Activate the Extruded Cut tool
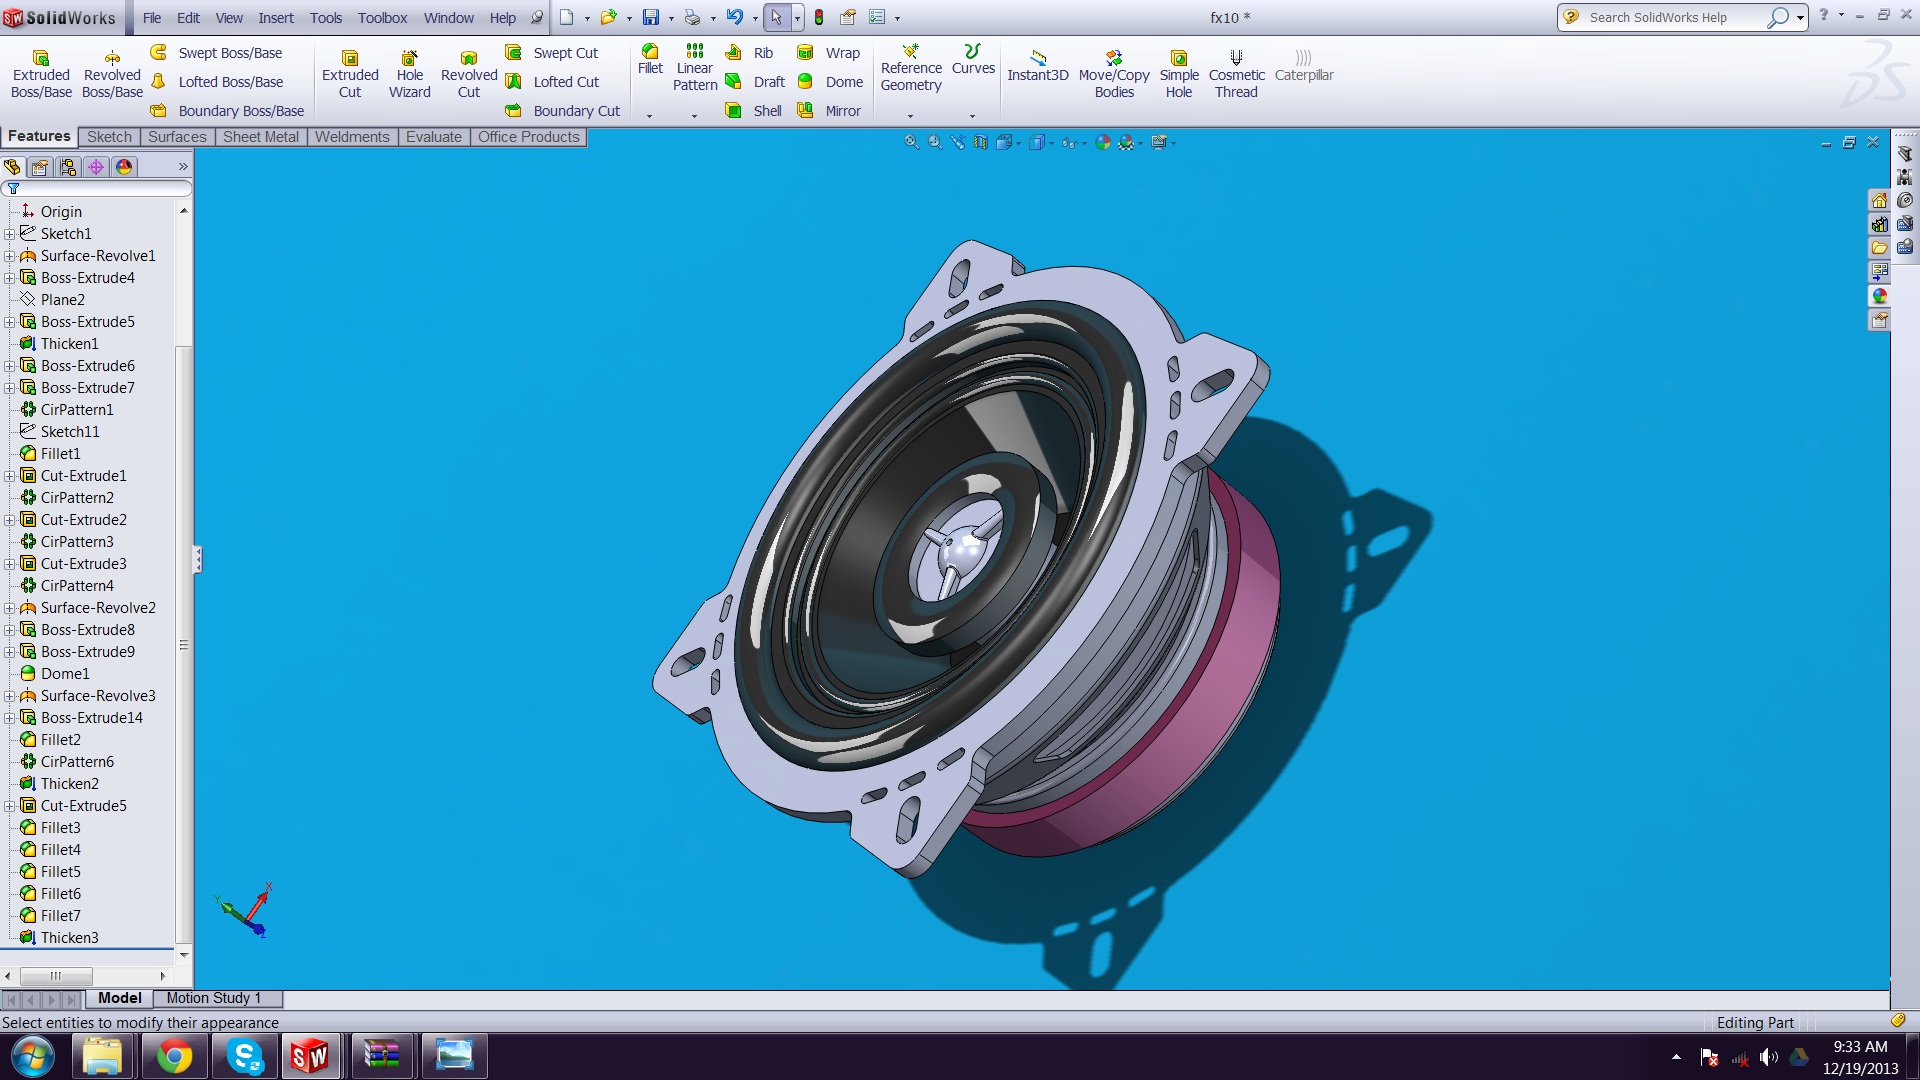This screenshot has height=1080, width=1920. point(350,75)
